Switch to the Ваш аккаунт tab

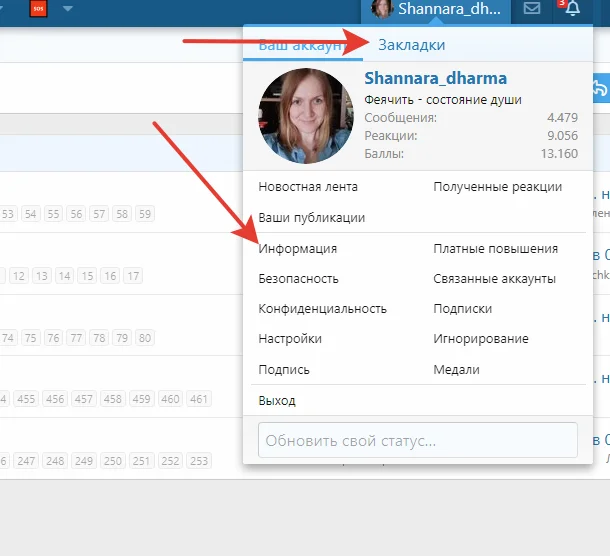coord(296,45)
